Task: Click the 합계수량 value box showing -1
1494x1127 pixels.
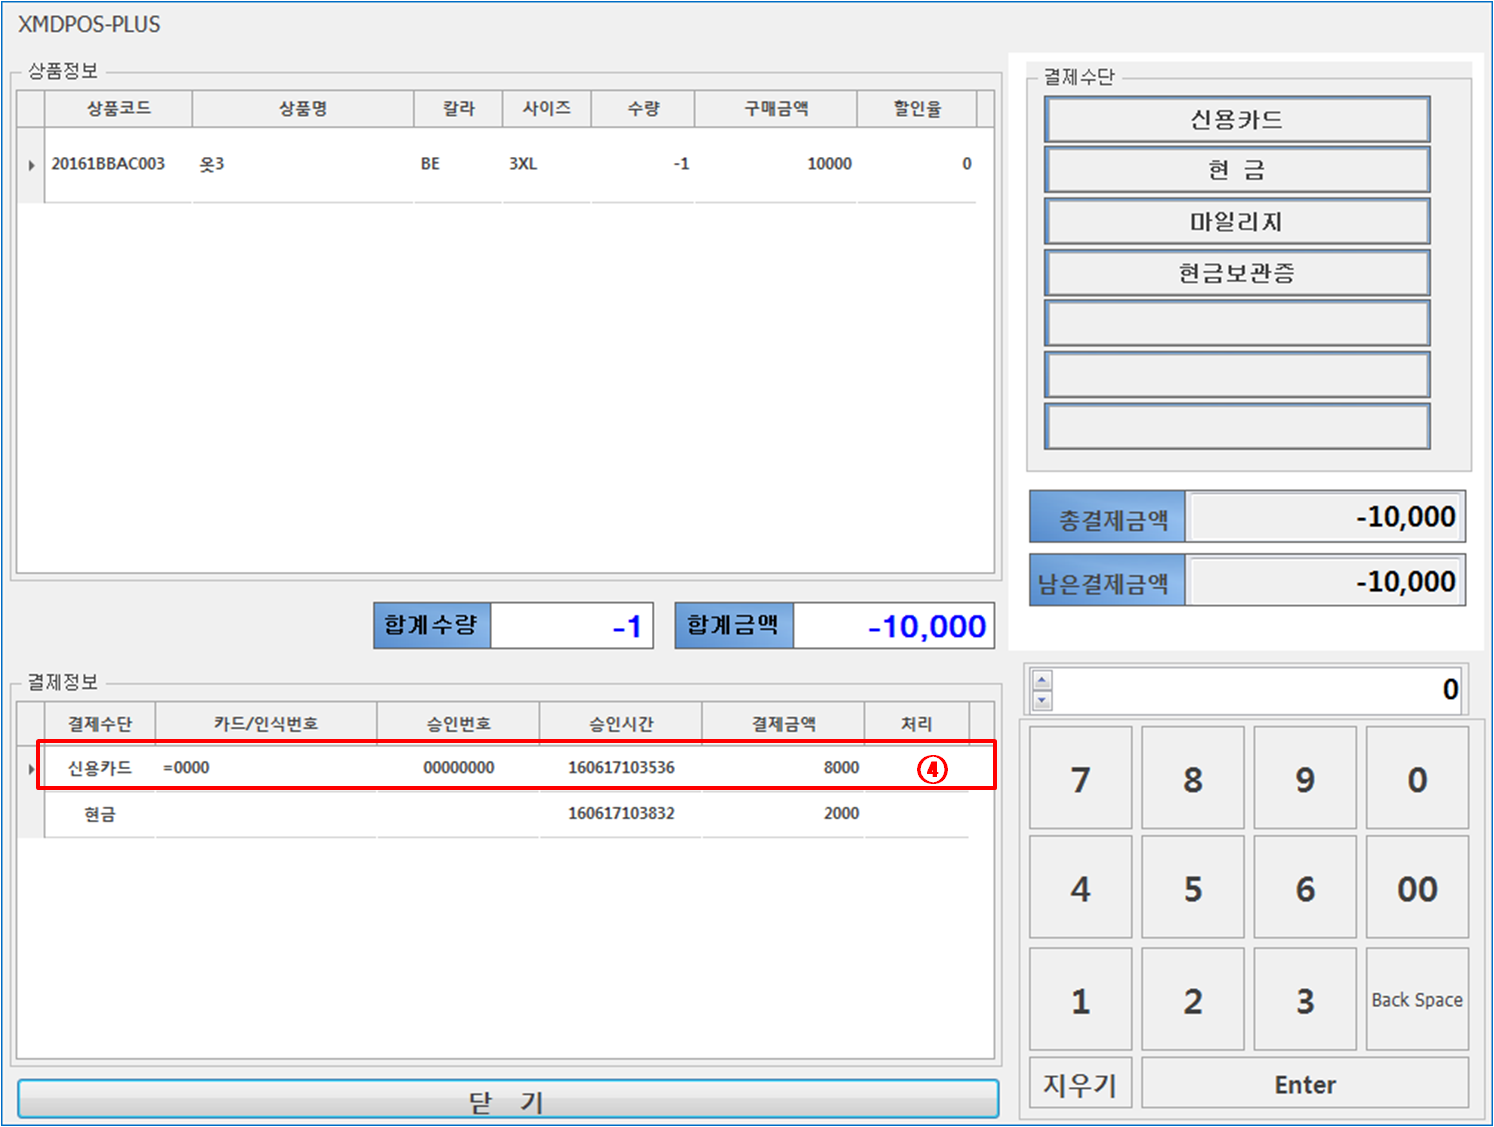Action: tap(572, 626)
